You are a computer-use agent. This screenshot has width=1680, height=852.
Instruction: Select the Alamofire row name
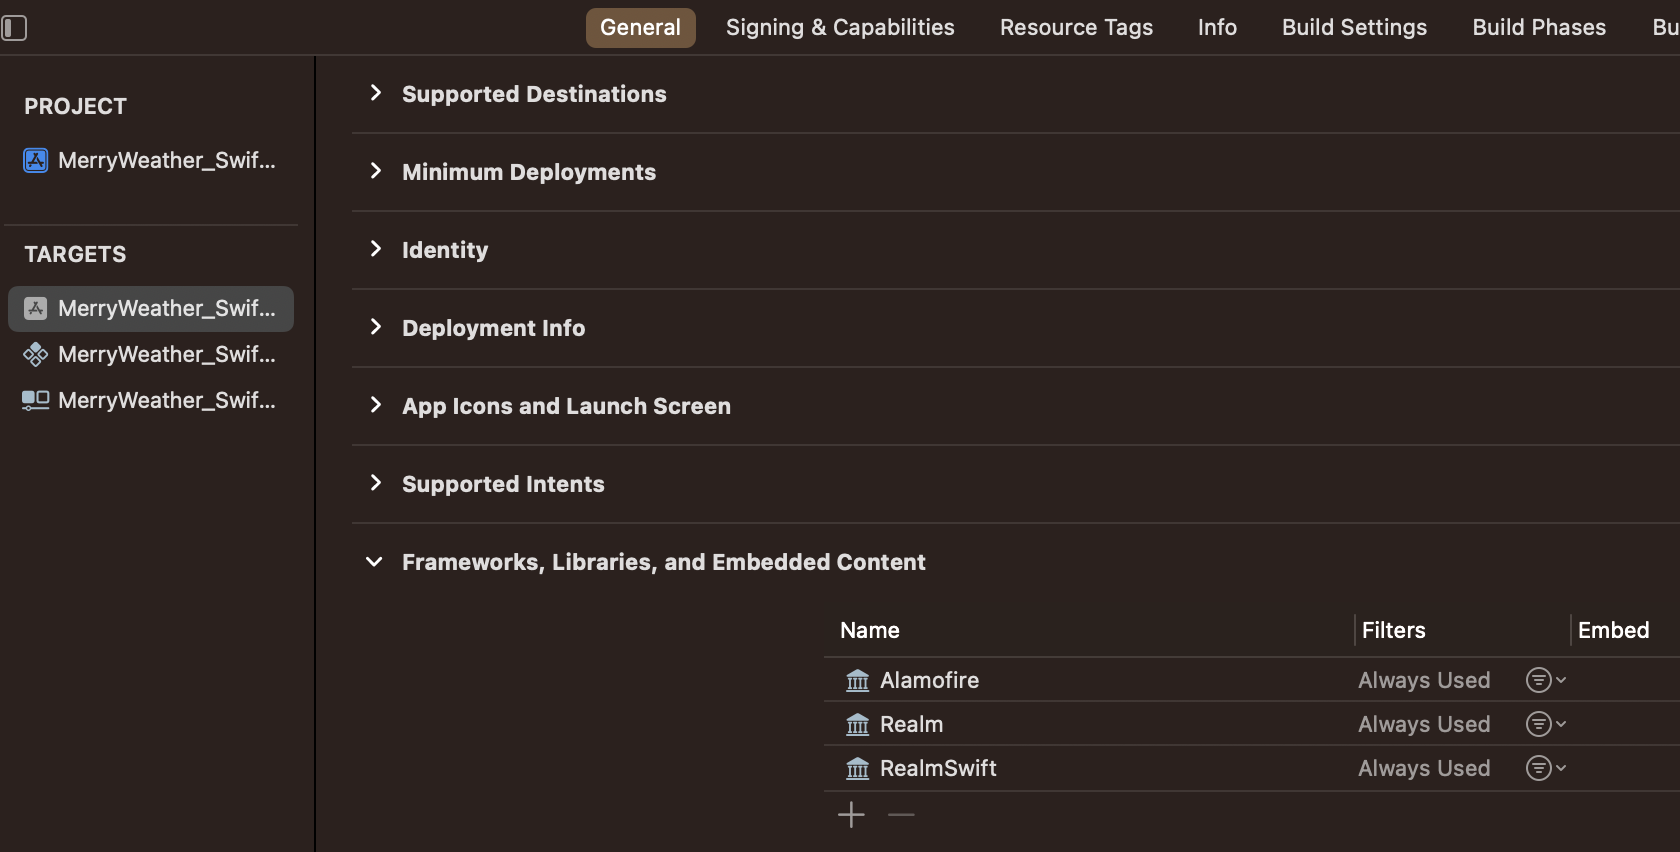(x=929, y=680)
